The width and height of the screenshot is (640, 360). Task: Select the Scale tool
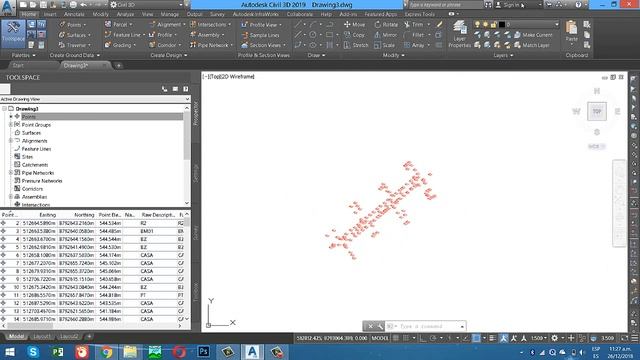point(384,45)
